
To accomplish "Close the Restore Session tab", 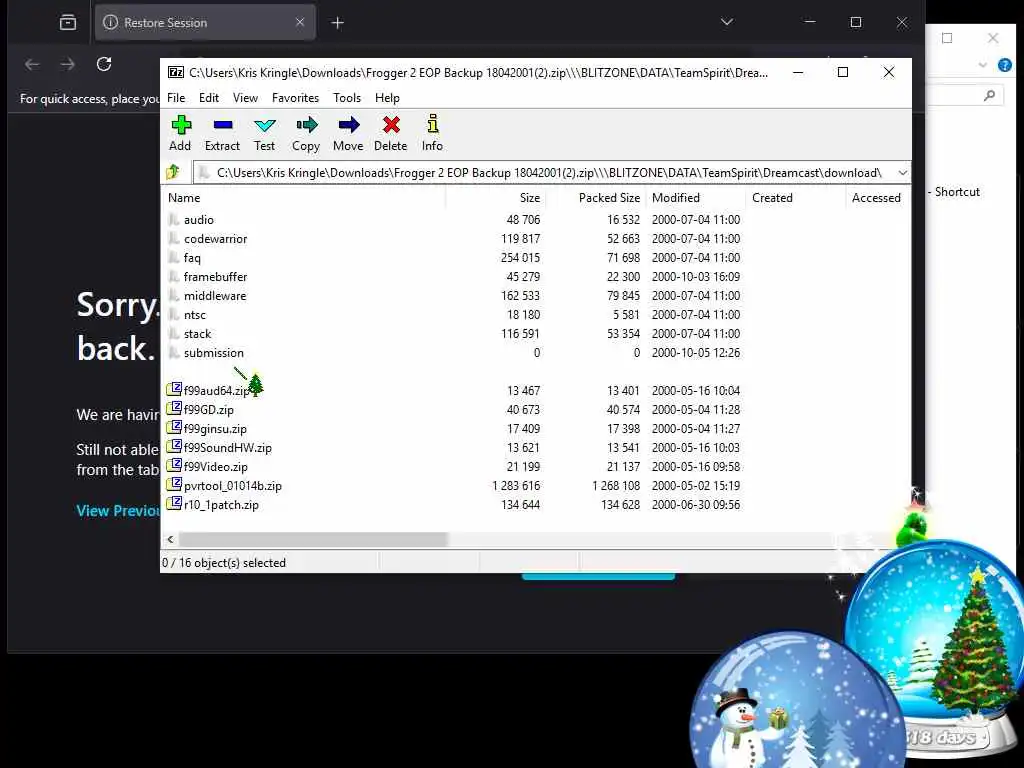I will pos(300,22).
